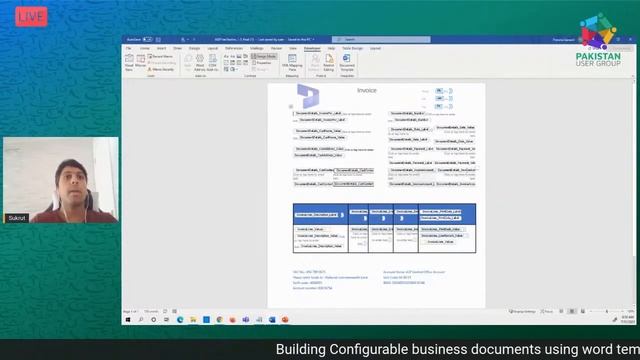Viewport: 640px width, 360px height.
Task: Insert Picture content control
Action: [239, 56]
